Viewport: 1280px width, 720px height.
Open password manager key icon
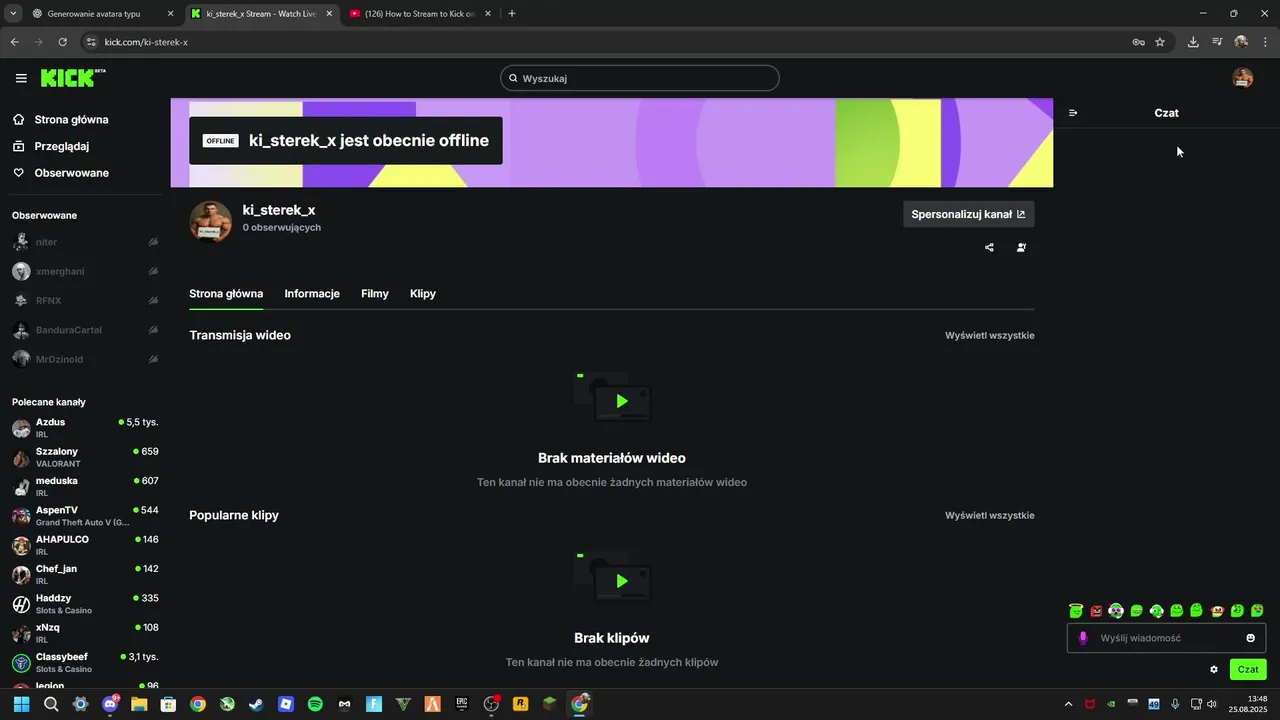pos(1138,42)
